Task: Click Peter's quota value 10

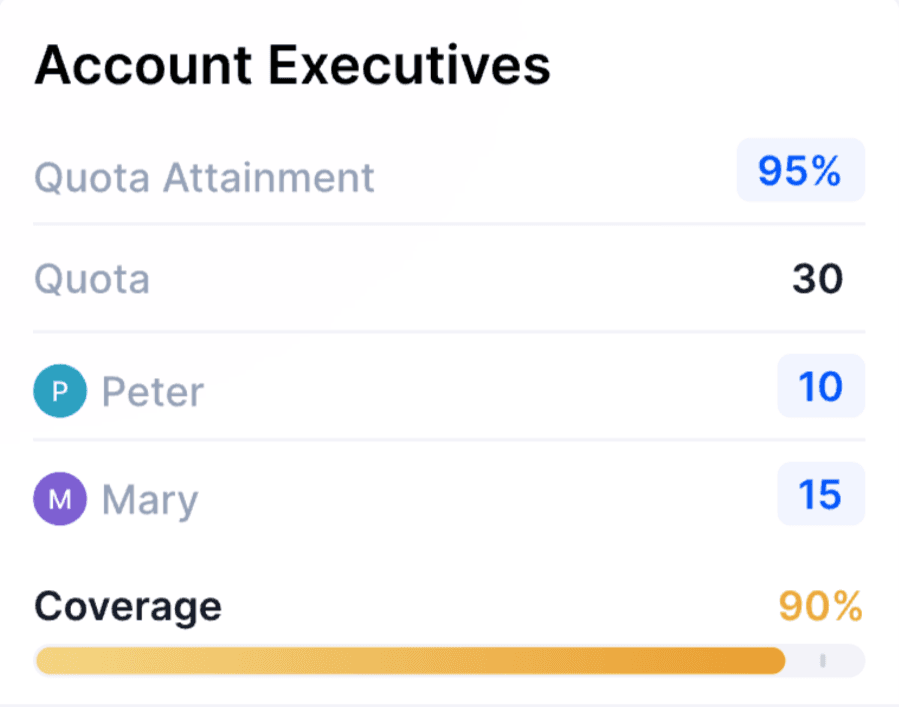Action: point(821,386)
